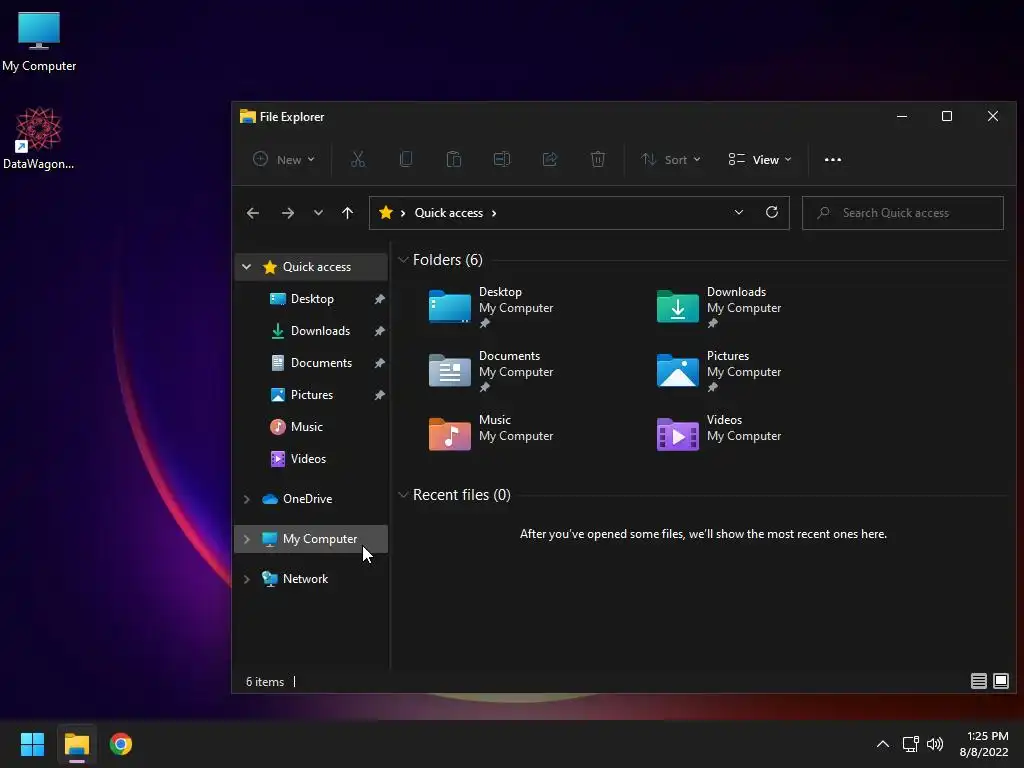Image resolution: width=1024 pixels, height=768 pixels.
Task: Expand the My Computer tree node
Action: tap(247, 539)
